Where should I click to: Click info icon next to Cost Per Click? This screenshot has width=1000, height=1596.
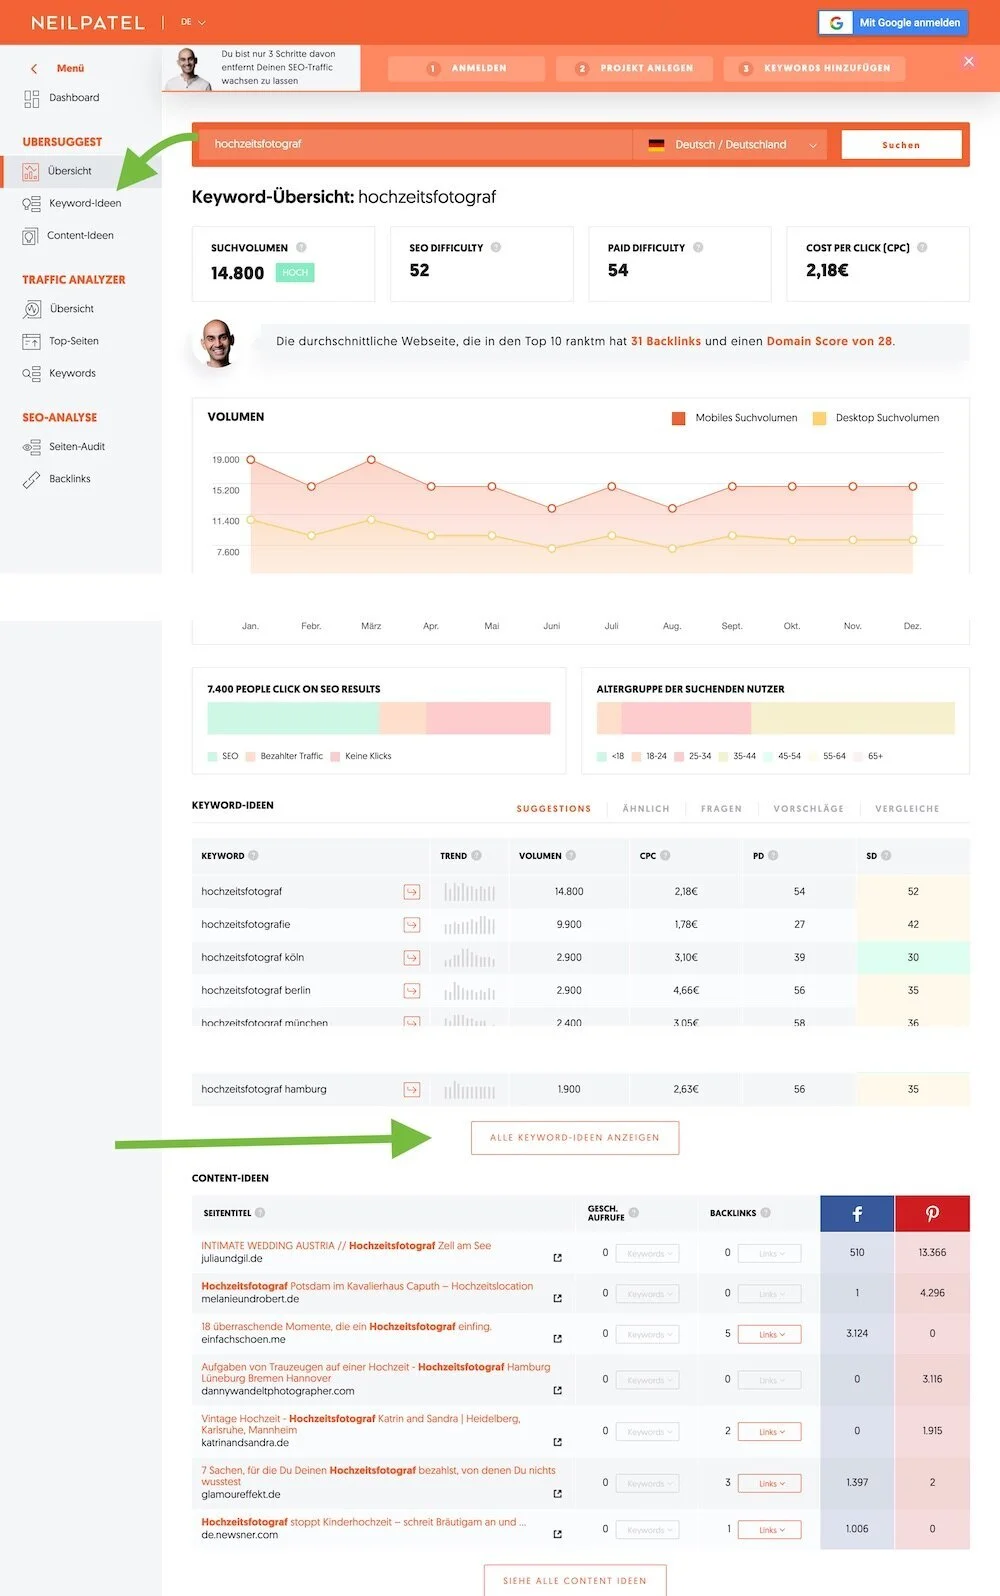(922, 247)
